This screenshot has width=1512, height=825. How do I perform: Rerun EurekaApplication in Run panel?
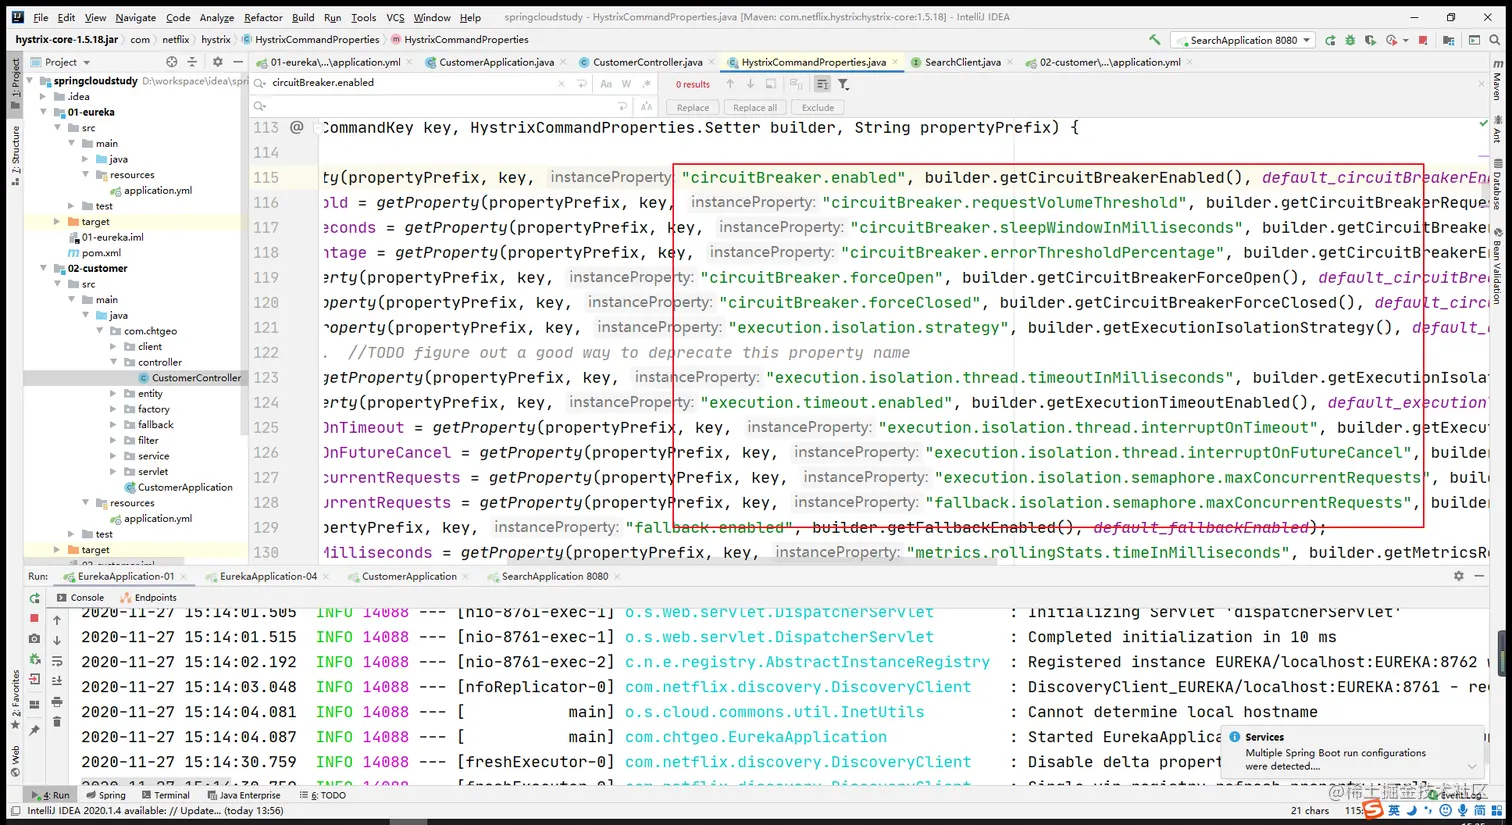(x=35, y=598)
